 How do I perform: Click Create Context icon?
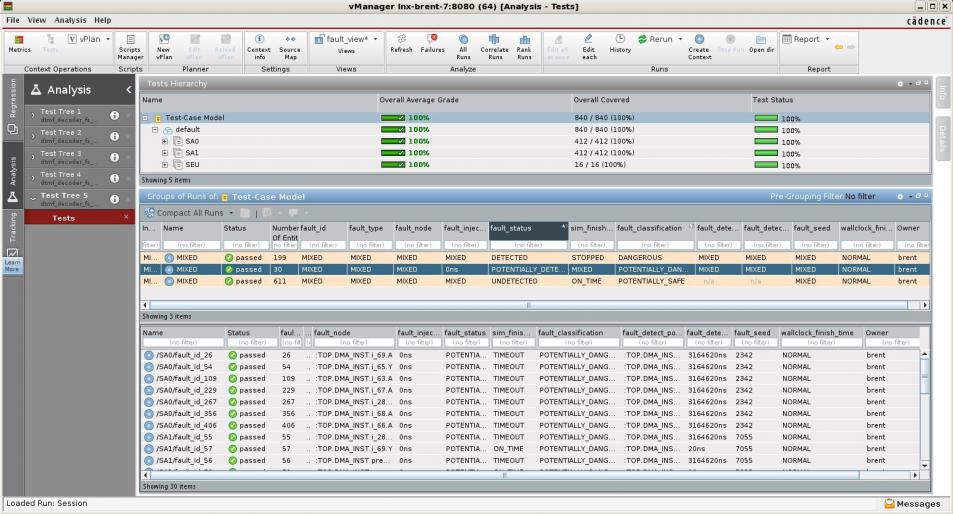pos(699,47)
